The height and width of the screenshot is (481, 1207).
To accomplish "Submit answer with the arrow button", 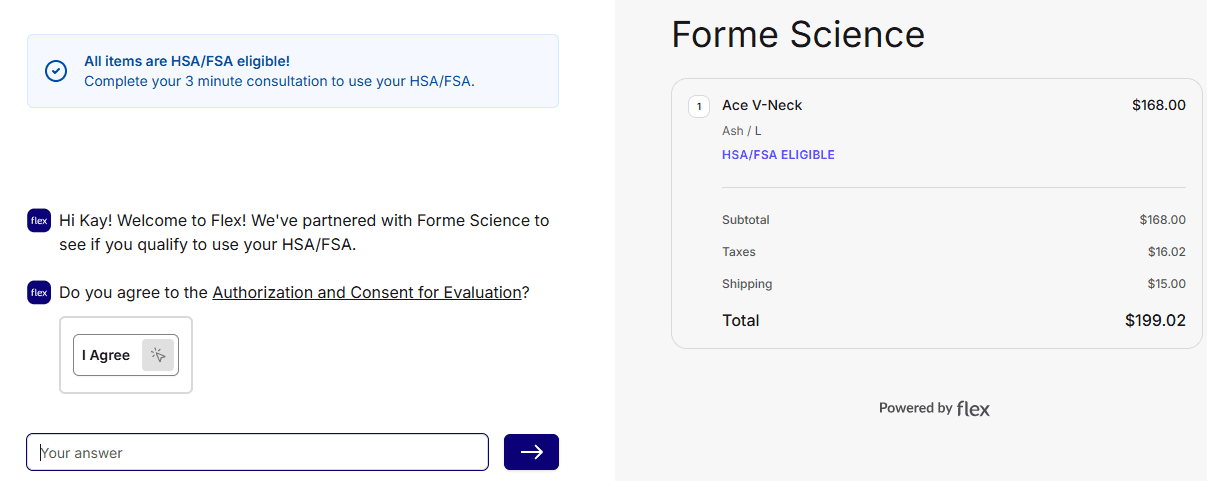I will (531, 452).
